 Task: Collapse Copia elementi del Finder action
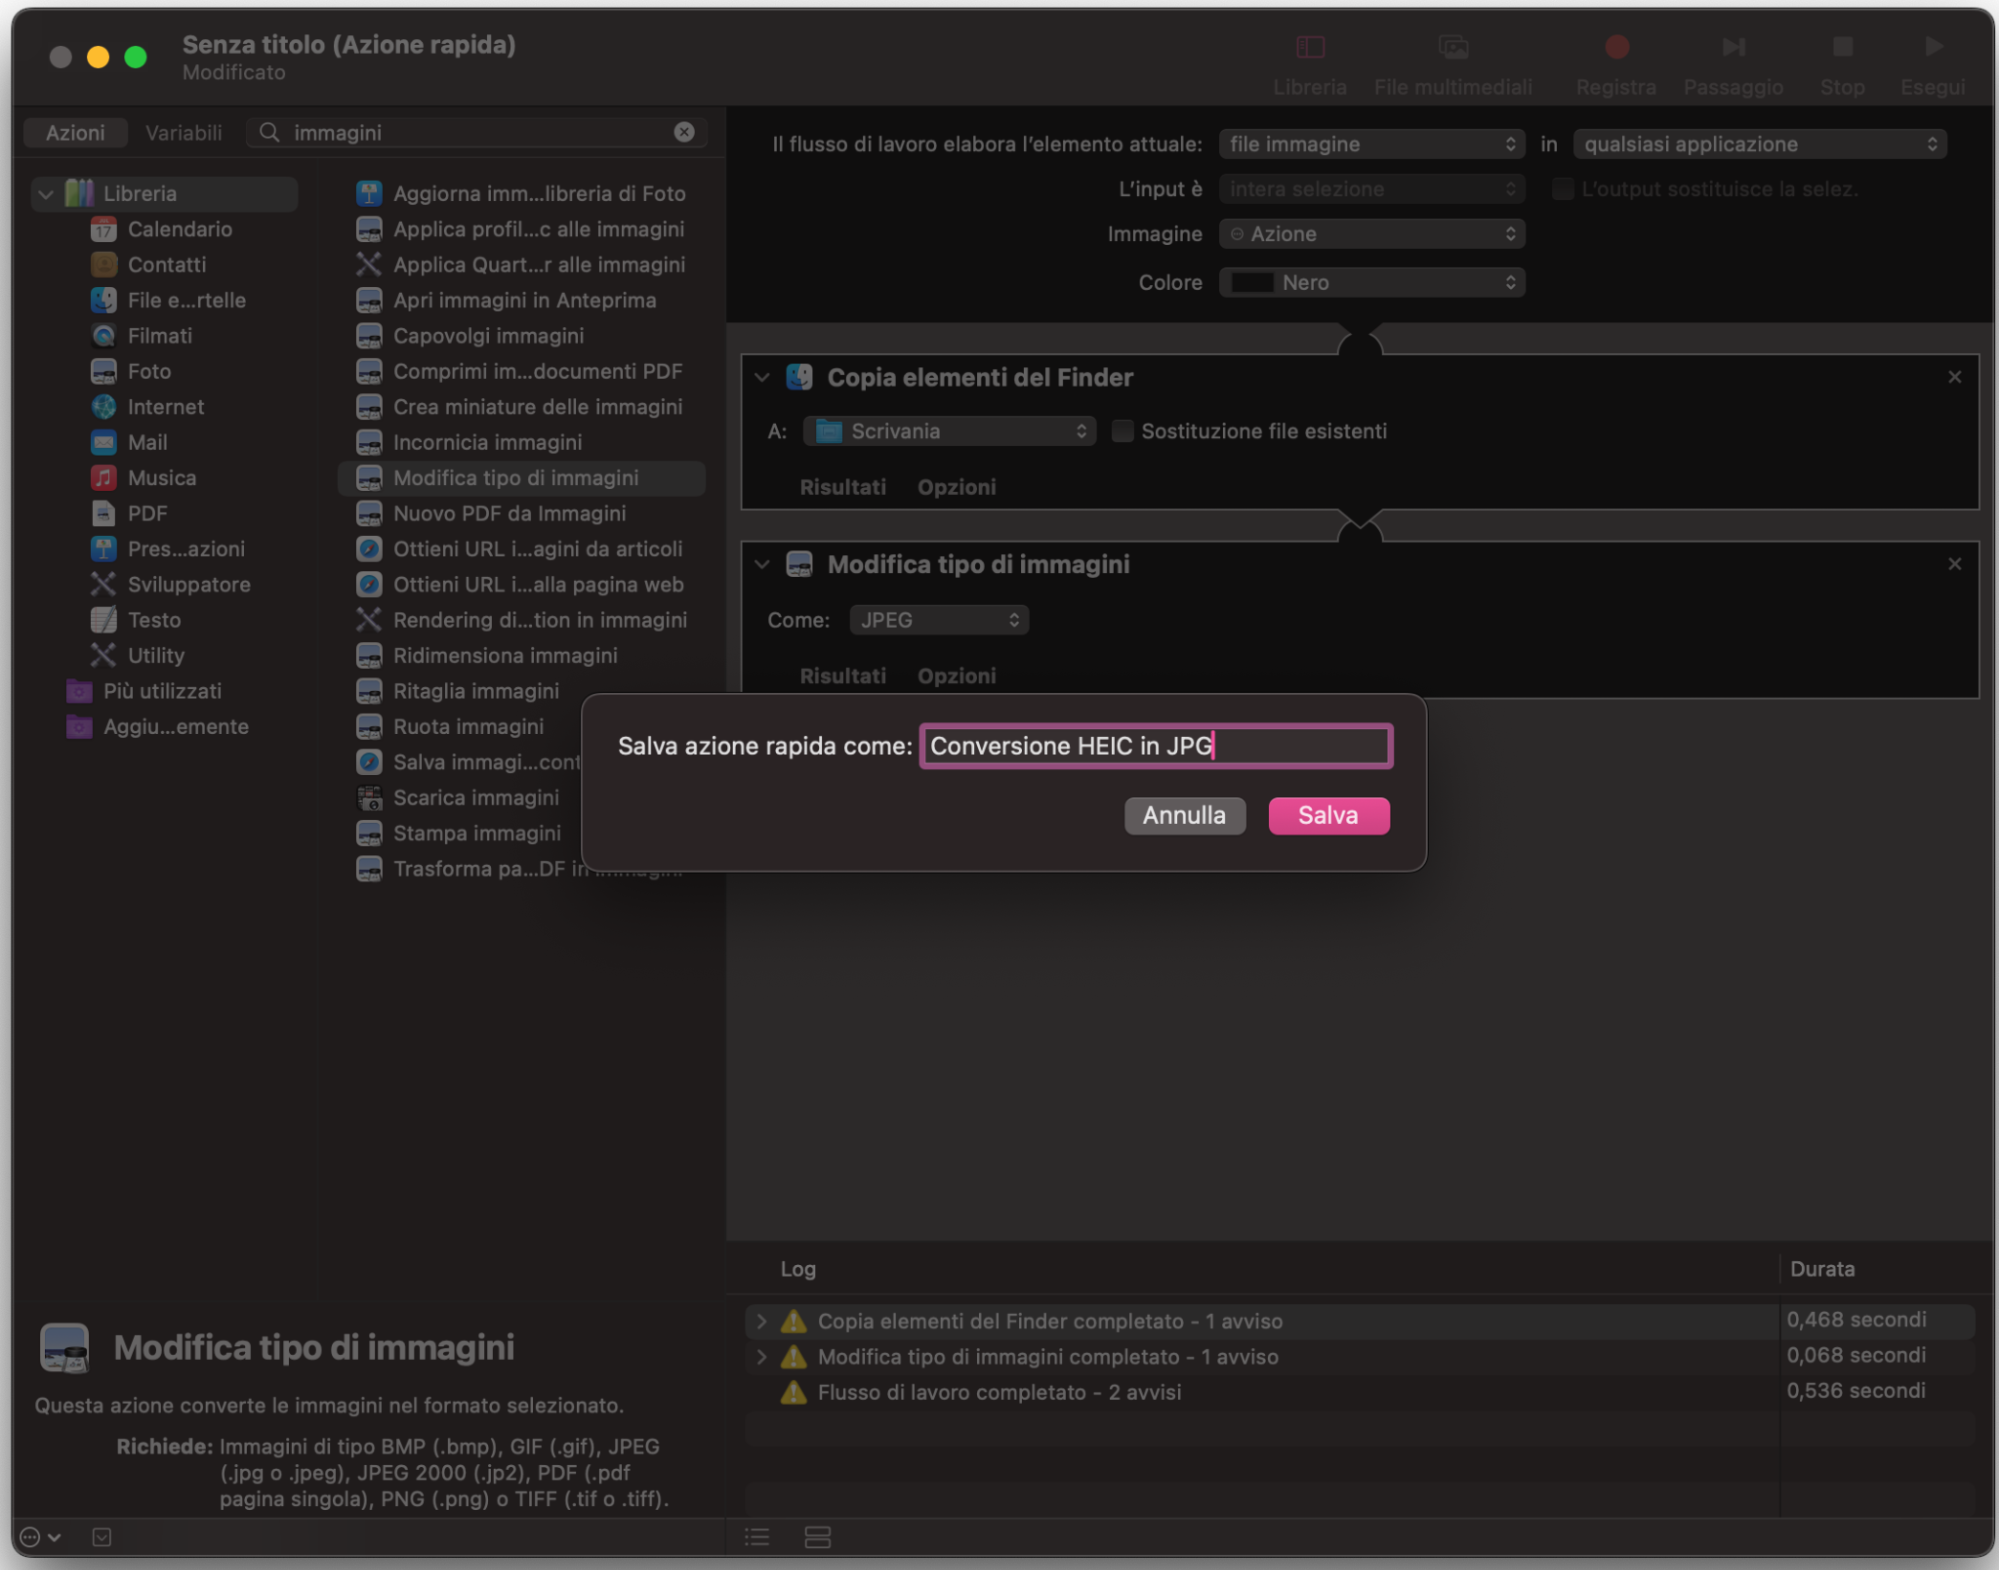point(762,377)
